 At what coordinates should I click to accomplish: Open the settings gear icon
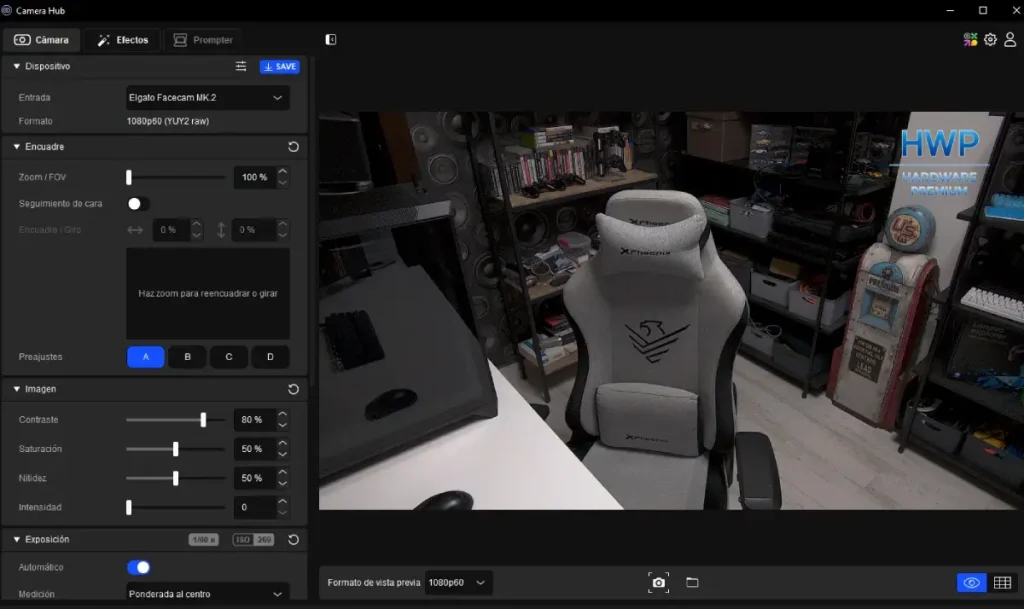point(990,40)
